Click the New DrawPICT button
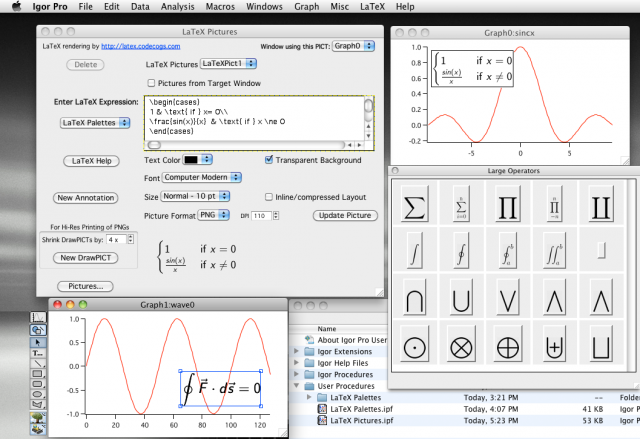 click(86, 258)
